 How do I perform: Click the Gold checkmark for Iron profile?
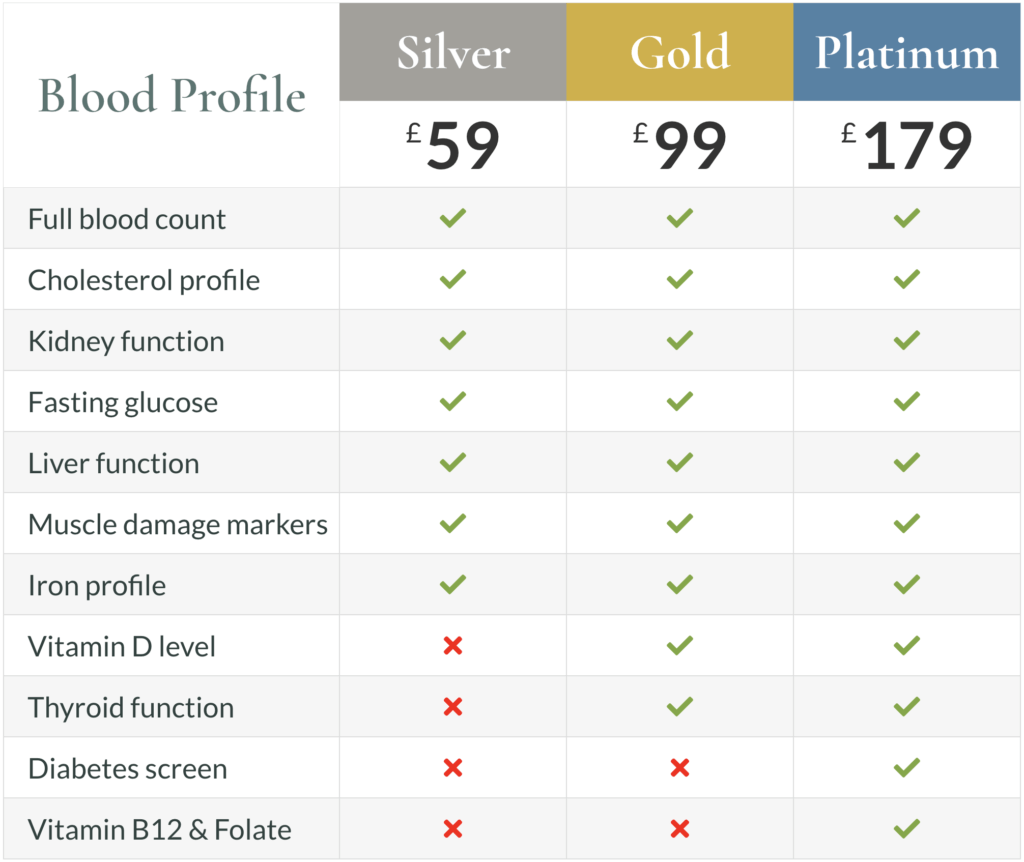coord(680,584)
